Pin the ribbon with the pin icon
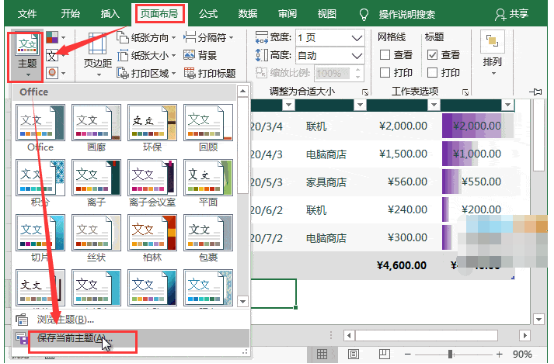 click(x=536, y=92)
